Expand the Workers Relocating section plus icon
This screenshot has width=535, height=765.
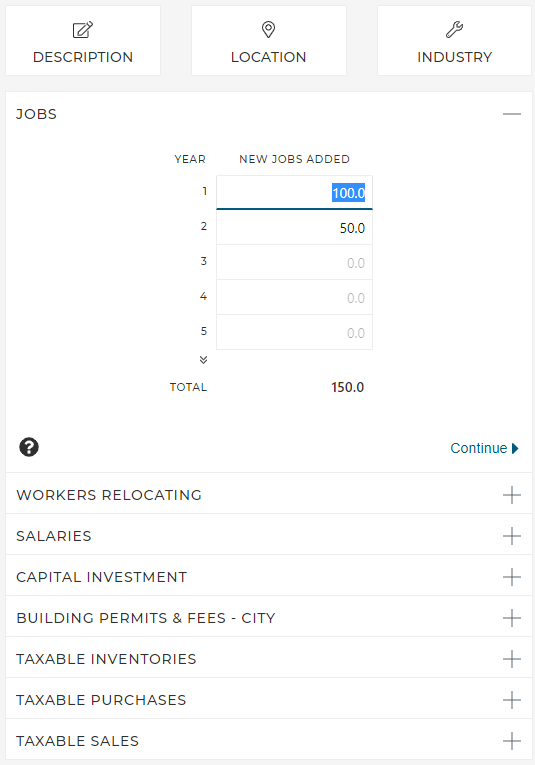(x=512, y=495)
